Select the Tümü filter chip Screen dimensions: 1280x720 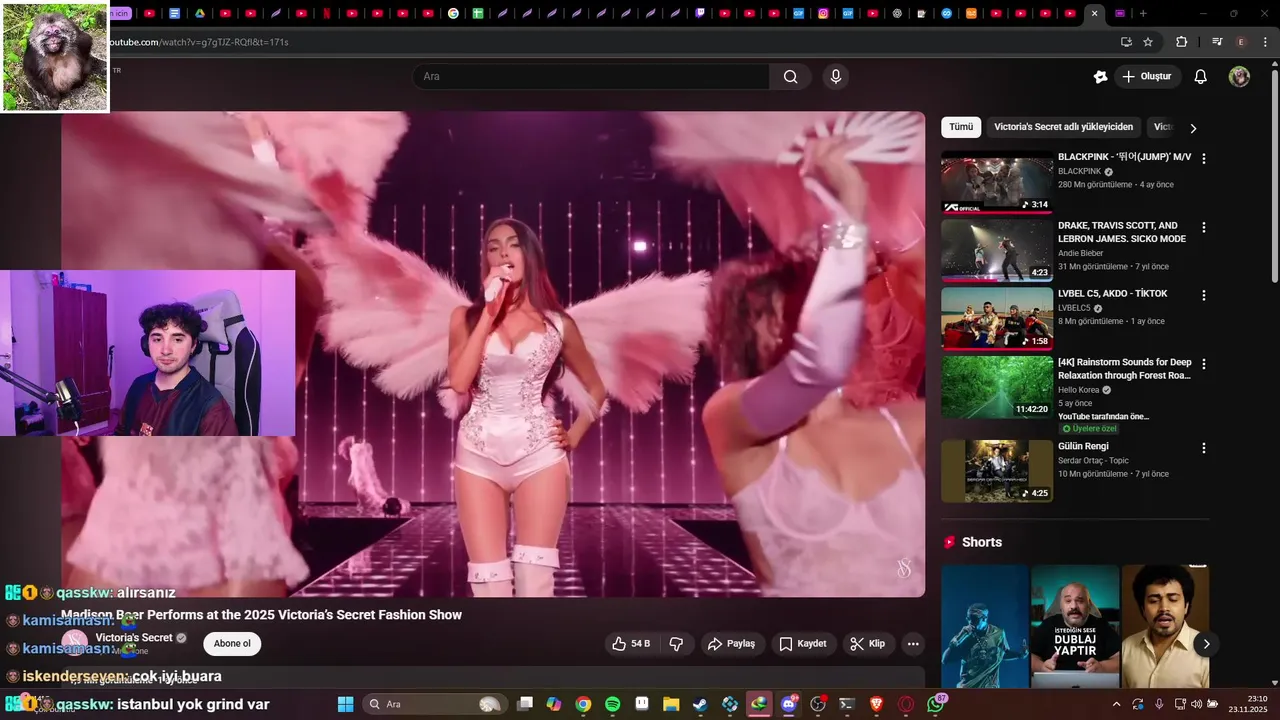[x=961, y=127]
